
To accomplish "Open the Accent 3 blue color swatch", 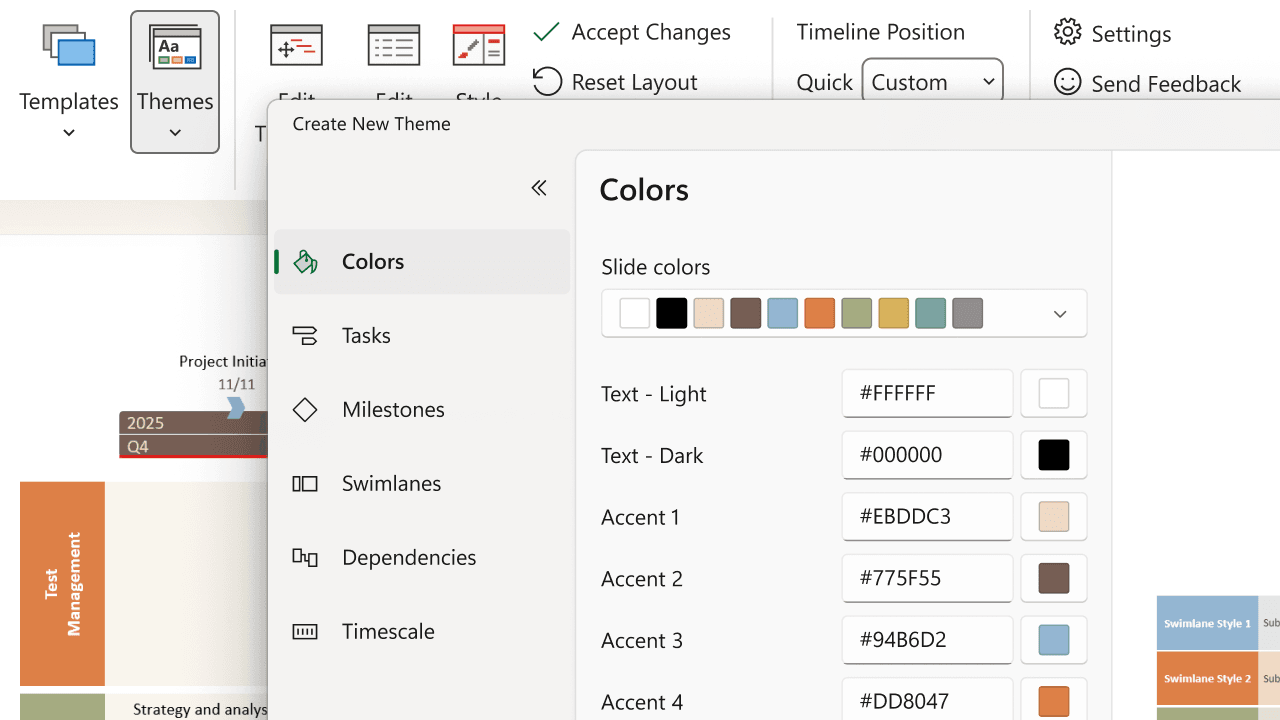I will 1054,640.
